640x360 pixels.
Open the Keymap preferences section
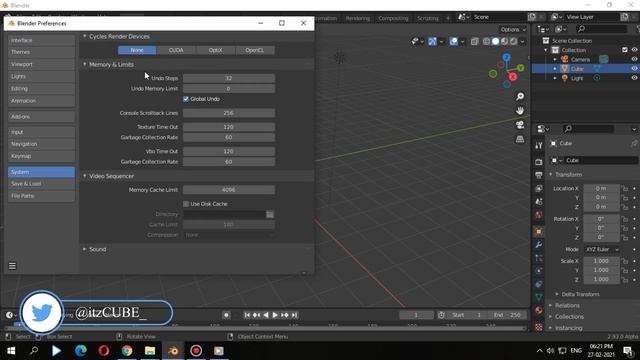(41, 156)
